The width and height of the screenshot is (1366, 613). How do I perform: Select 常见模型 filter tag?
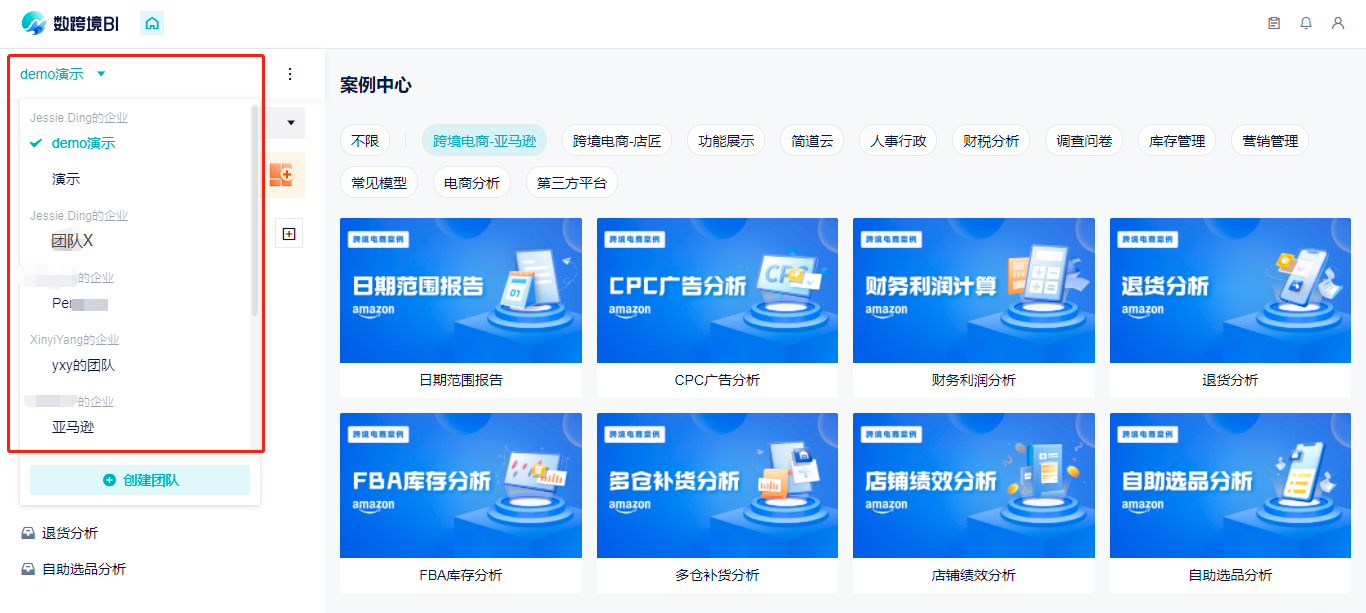379,183
